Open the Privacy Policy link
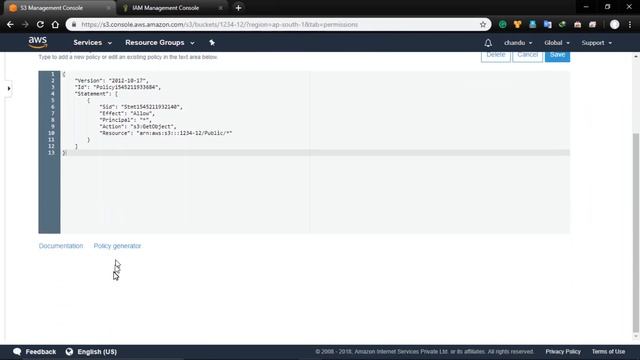 563,351
